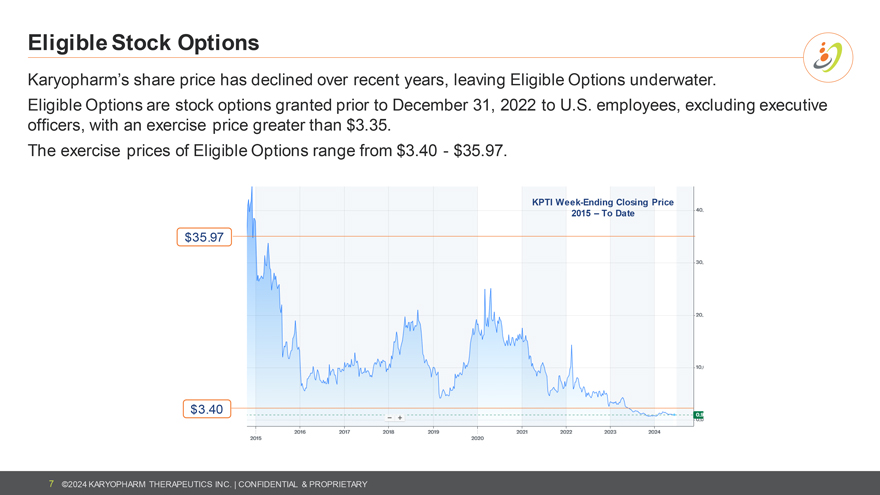Click the Karyopharm copyright footer text
The image size is (880, 495).
coord(214,484)
